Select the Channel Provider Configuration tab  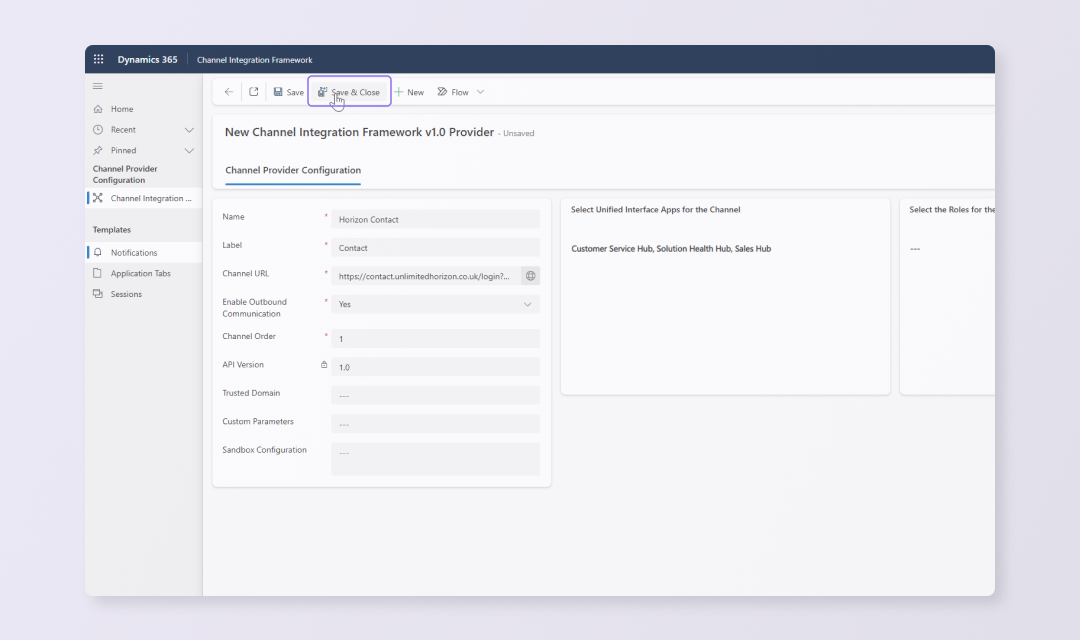(293, 171)
